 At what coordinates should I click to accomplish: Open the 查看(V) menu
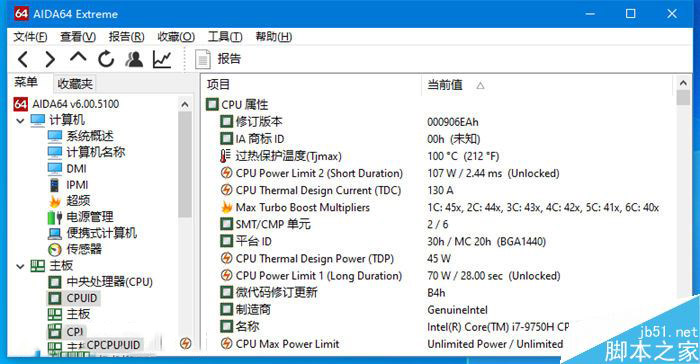point(78,37)
